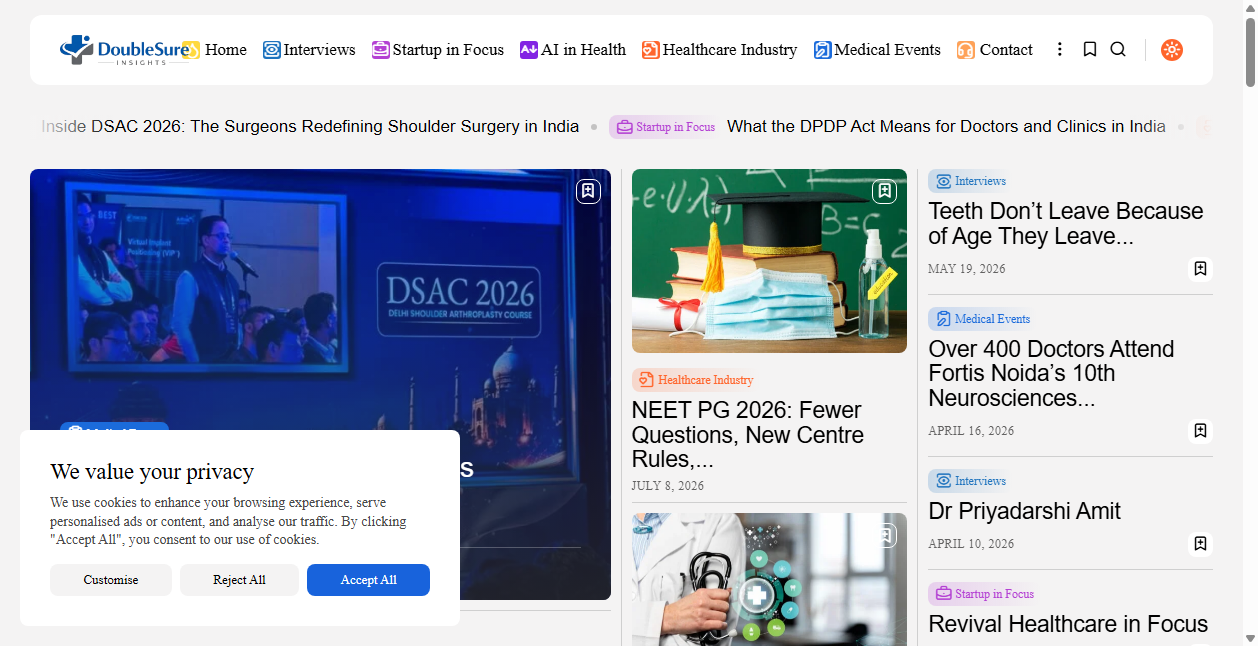Screen dimensions: 1258x646
Task: Bookmark the DSAC 2026 featured article
Action: (x=588, y=191)
